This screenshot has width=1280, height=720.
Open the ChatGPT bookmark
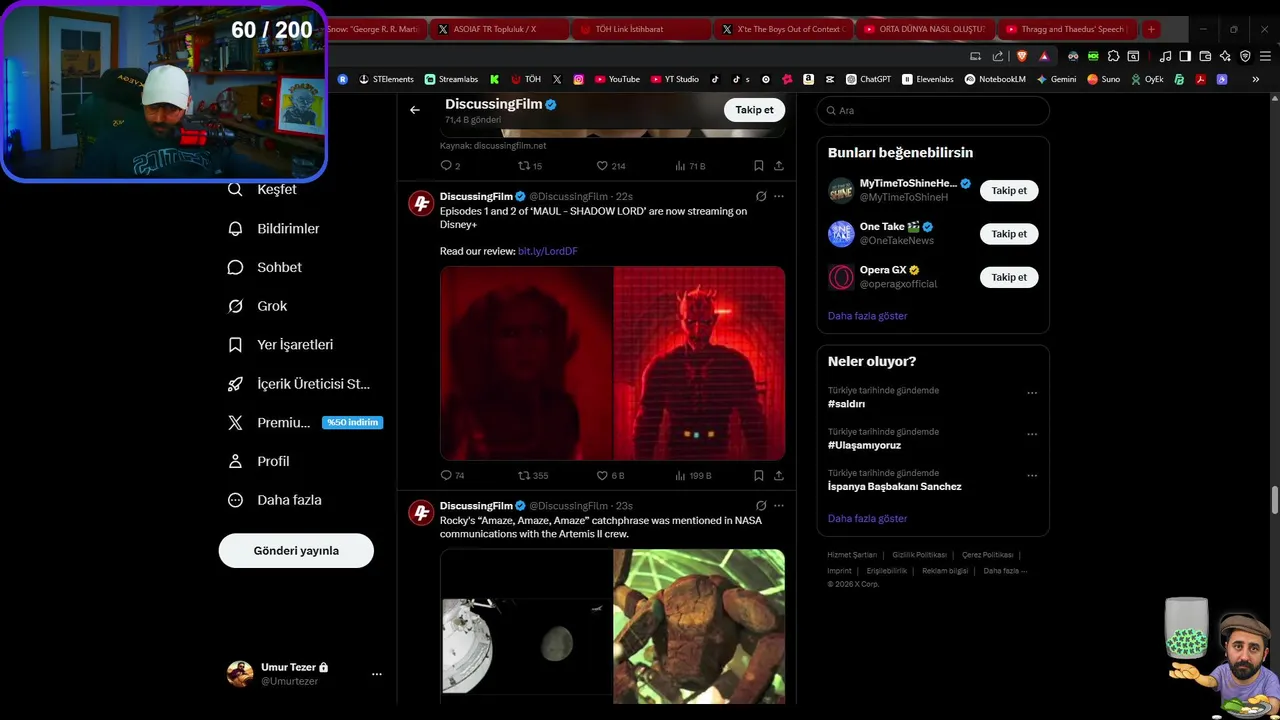[x=868, y=79]
